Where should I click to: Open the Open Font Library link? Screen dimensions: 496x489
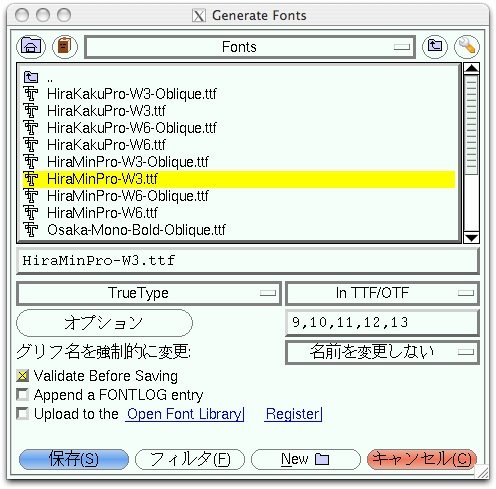click(x=185, y=414)
